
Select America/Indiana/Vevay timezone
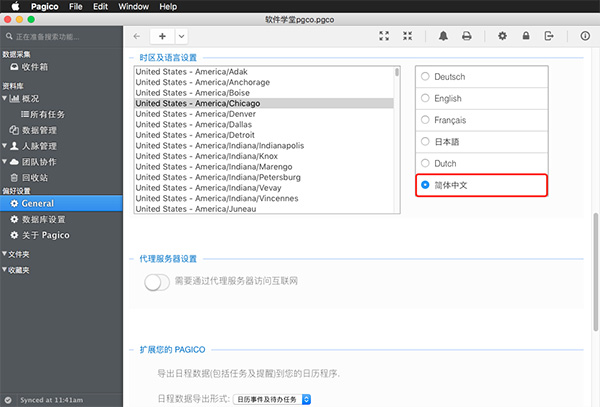coord(264,188)
